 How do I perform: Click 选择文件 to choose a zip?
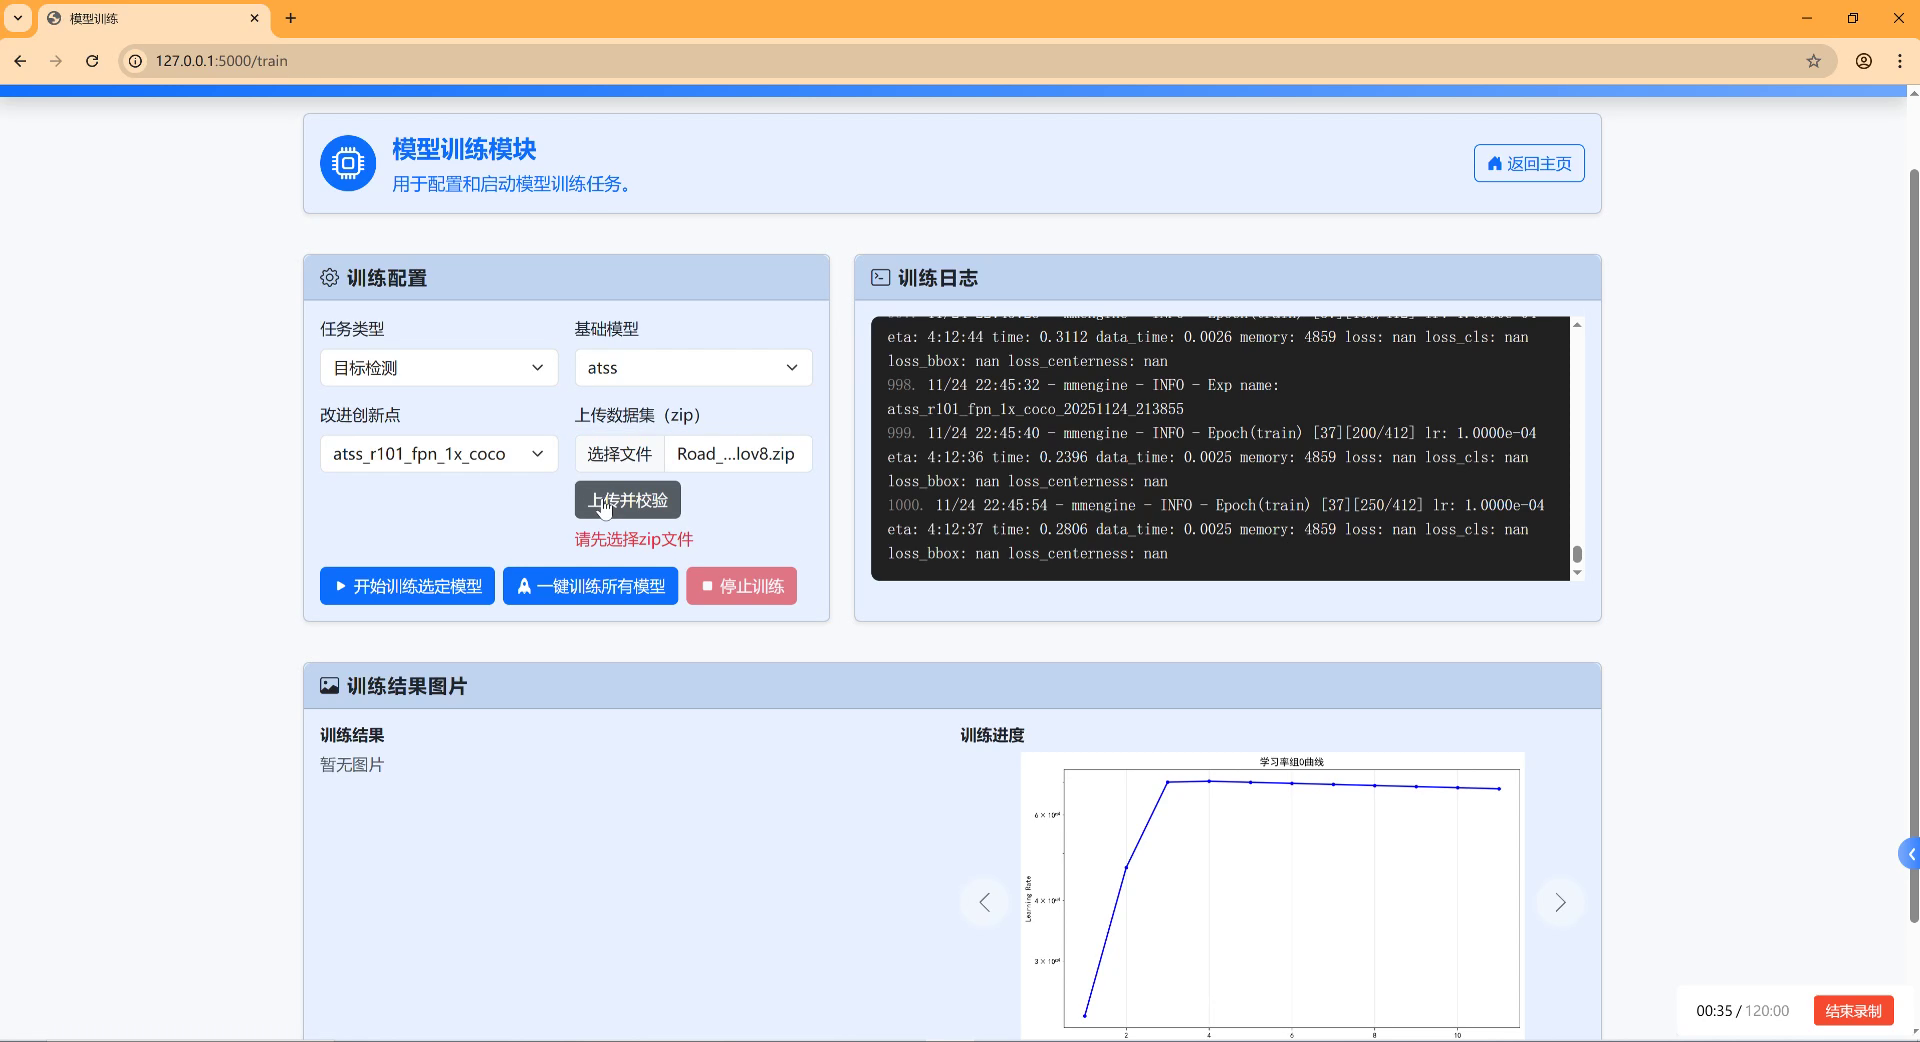click(x=619, y=454)
